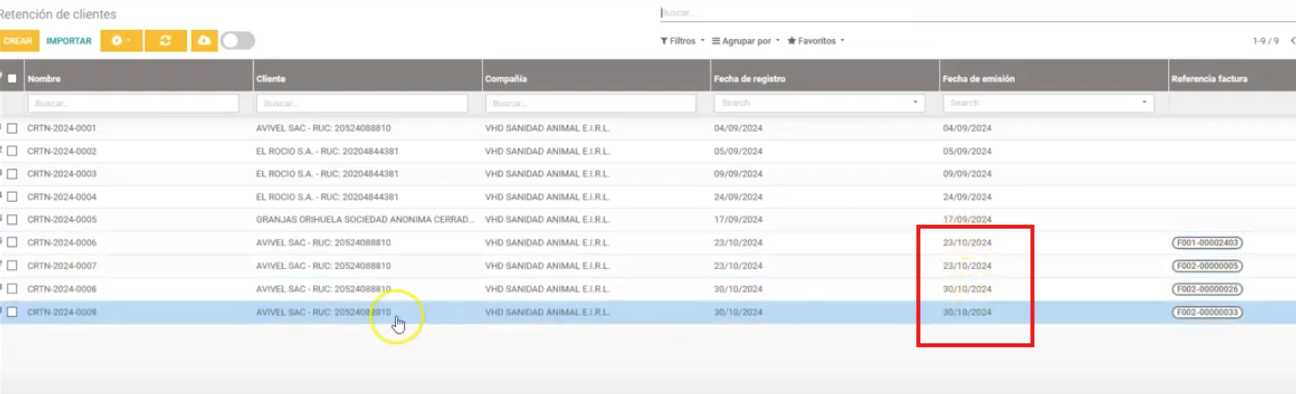Click the F001-00002403 invoice reference tag
The image size is (1296, 394).
1208,243
